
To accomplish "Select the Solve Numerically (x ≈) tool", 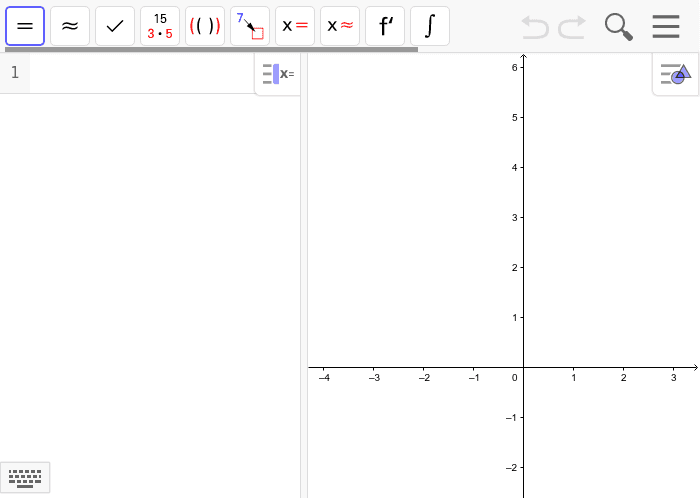I will click(x=340, y=26).
